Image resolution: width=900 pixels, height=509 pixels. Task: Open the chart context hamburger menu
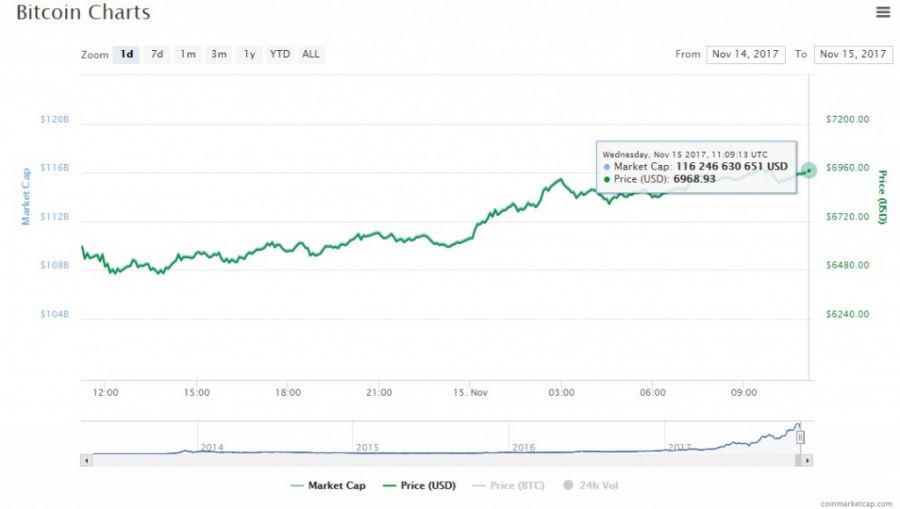(x=883, y=11)
